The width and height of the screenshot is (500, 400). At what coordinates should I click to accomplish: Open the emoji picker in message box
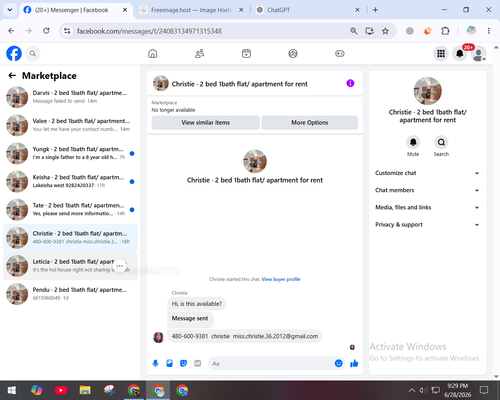338,363
